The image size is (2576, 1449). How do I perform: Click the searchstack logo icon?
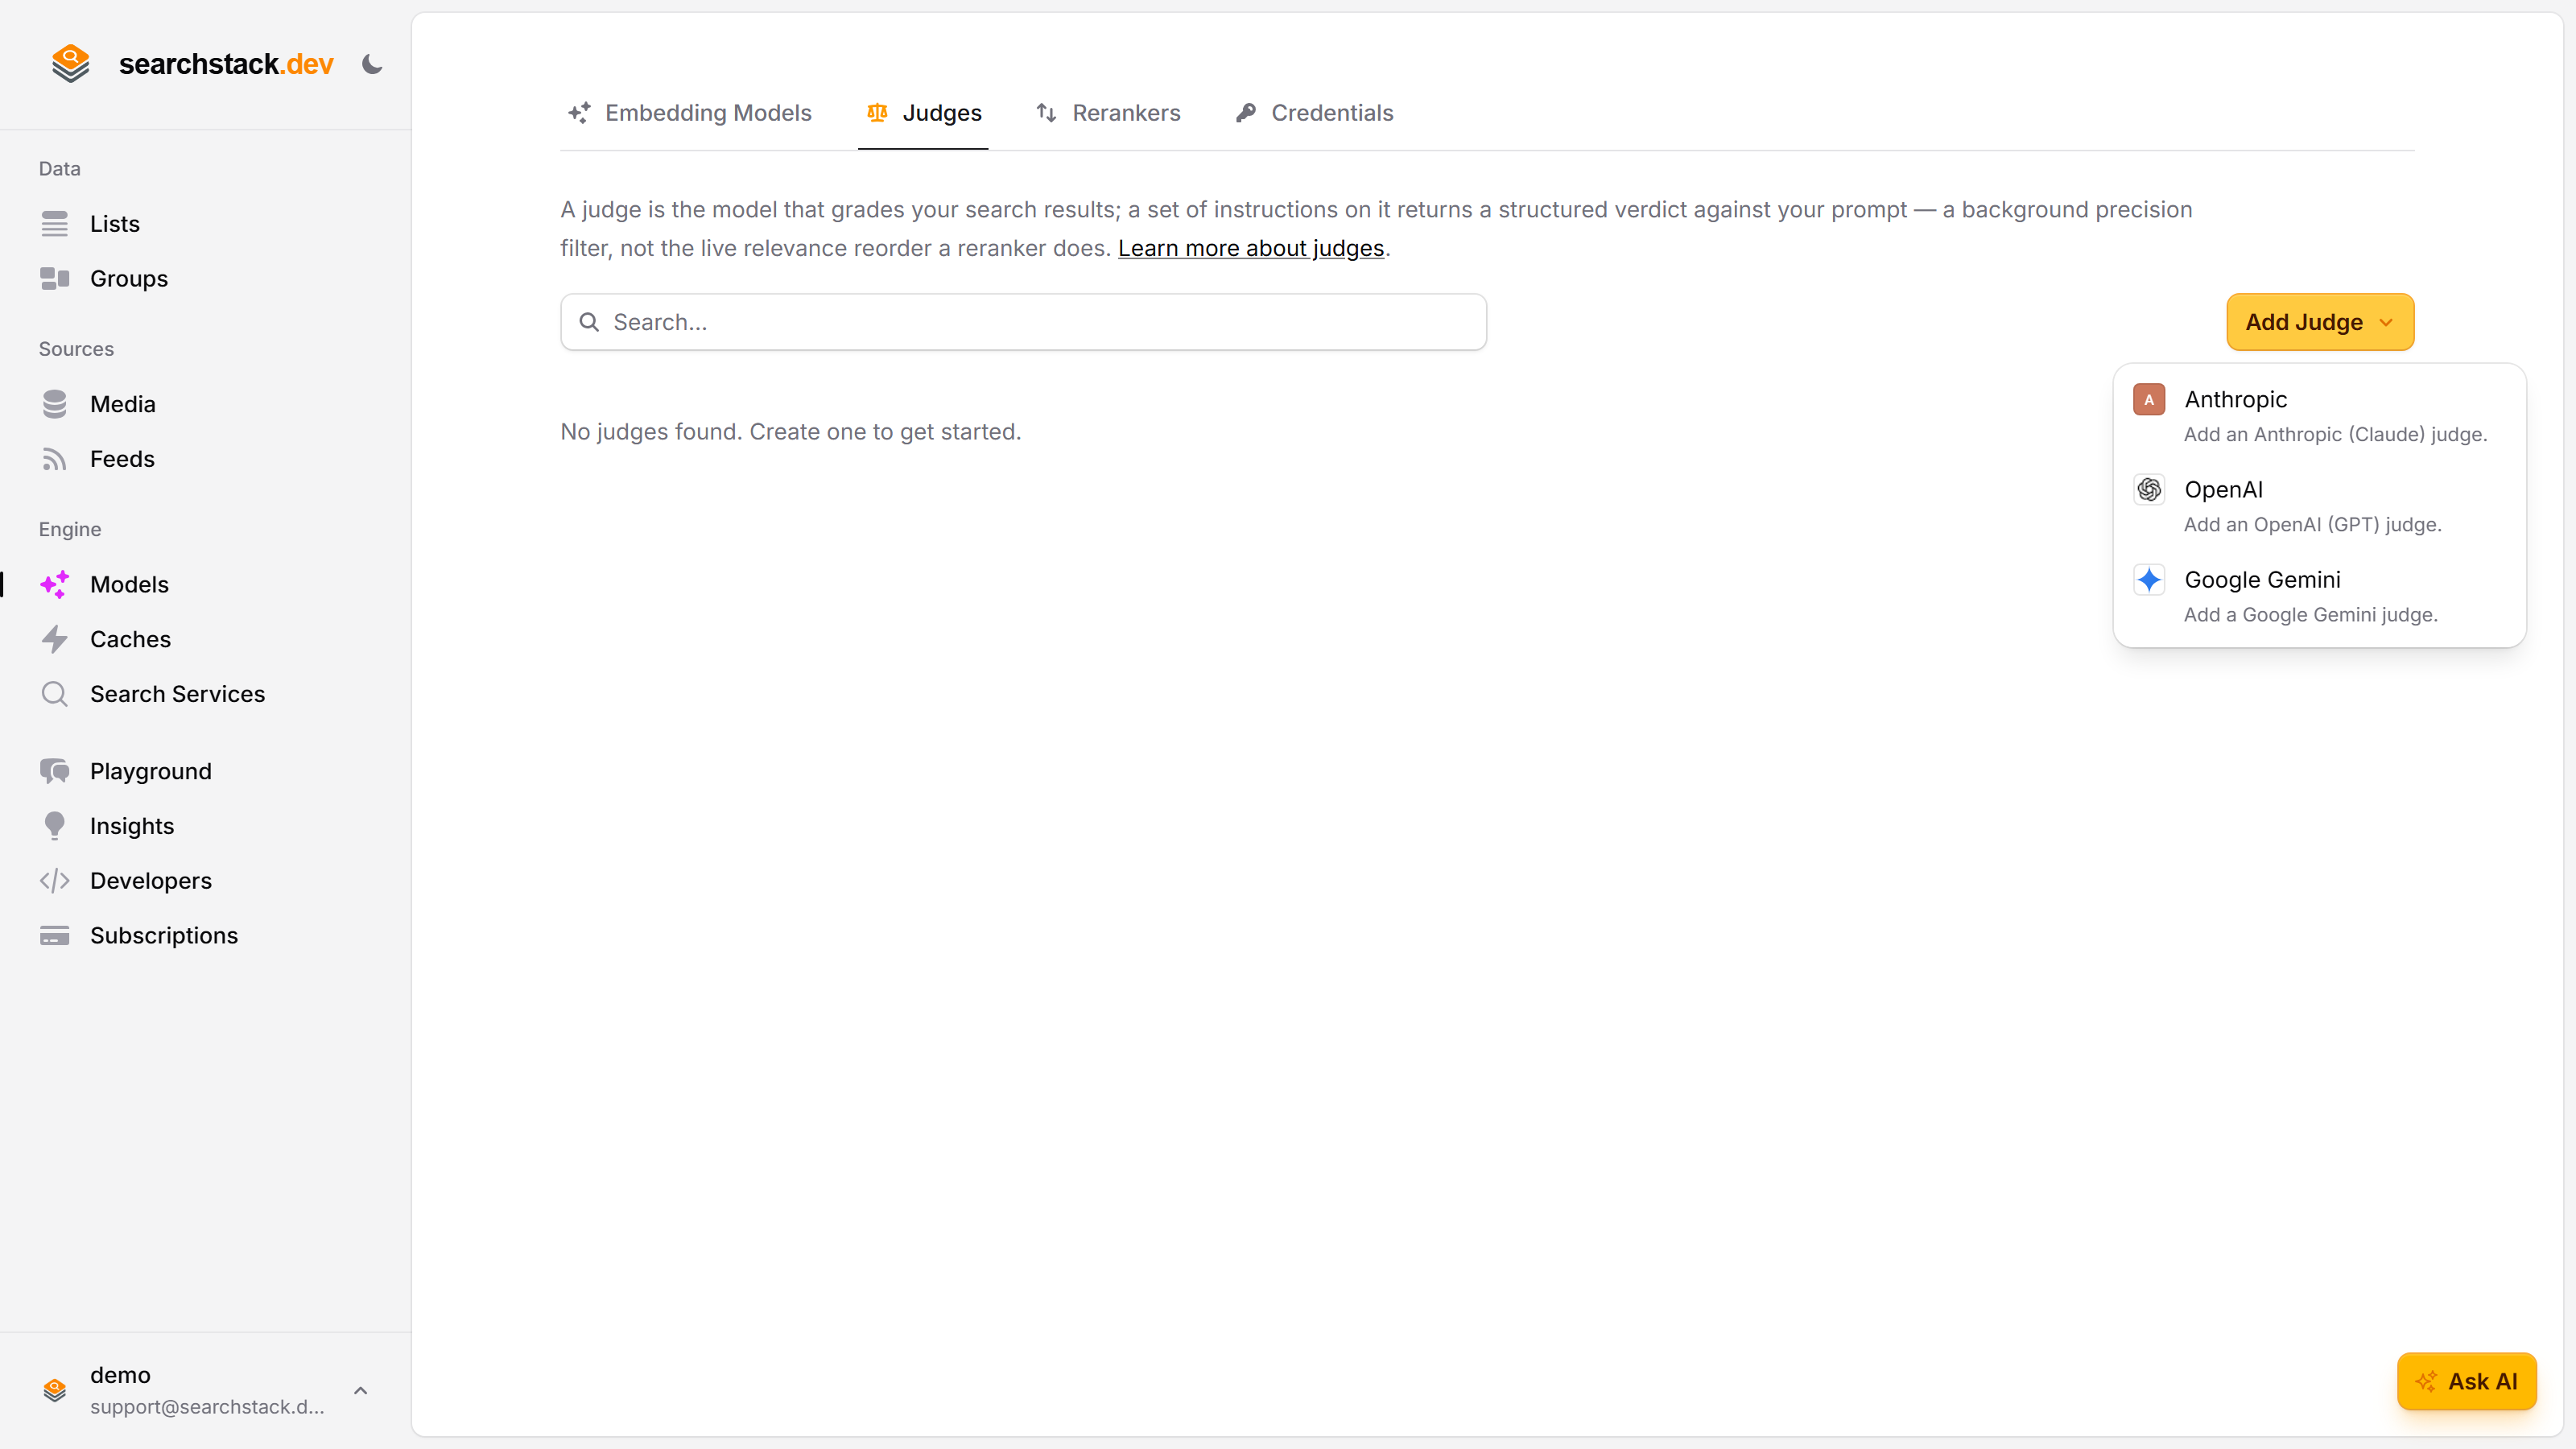click(71, 64)
